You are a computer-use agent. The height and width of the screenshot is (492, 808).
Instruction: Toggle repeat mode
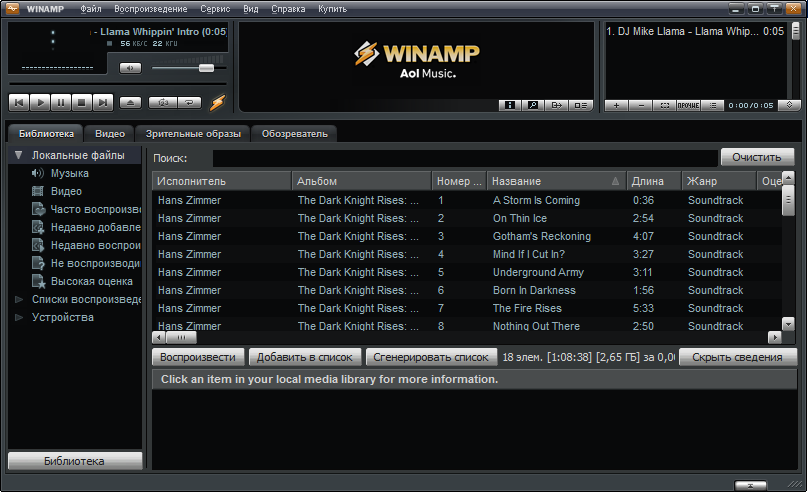click(190, 103)
